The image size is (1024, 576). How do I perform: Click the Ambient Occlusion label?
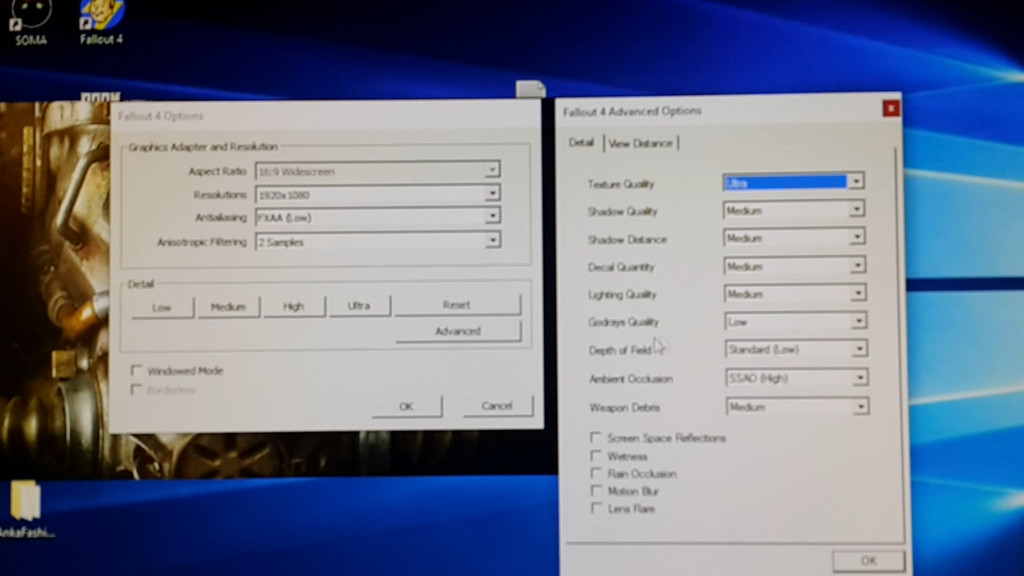pos(631,379)
